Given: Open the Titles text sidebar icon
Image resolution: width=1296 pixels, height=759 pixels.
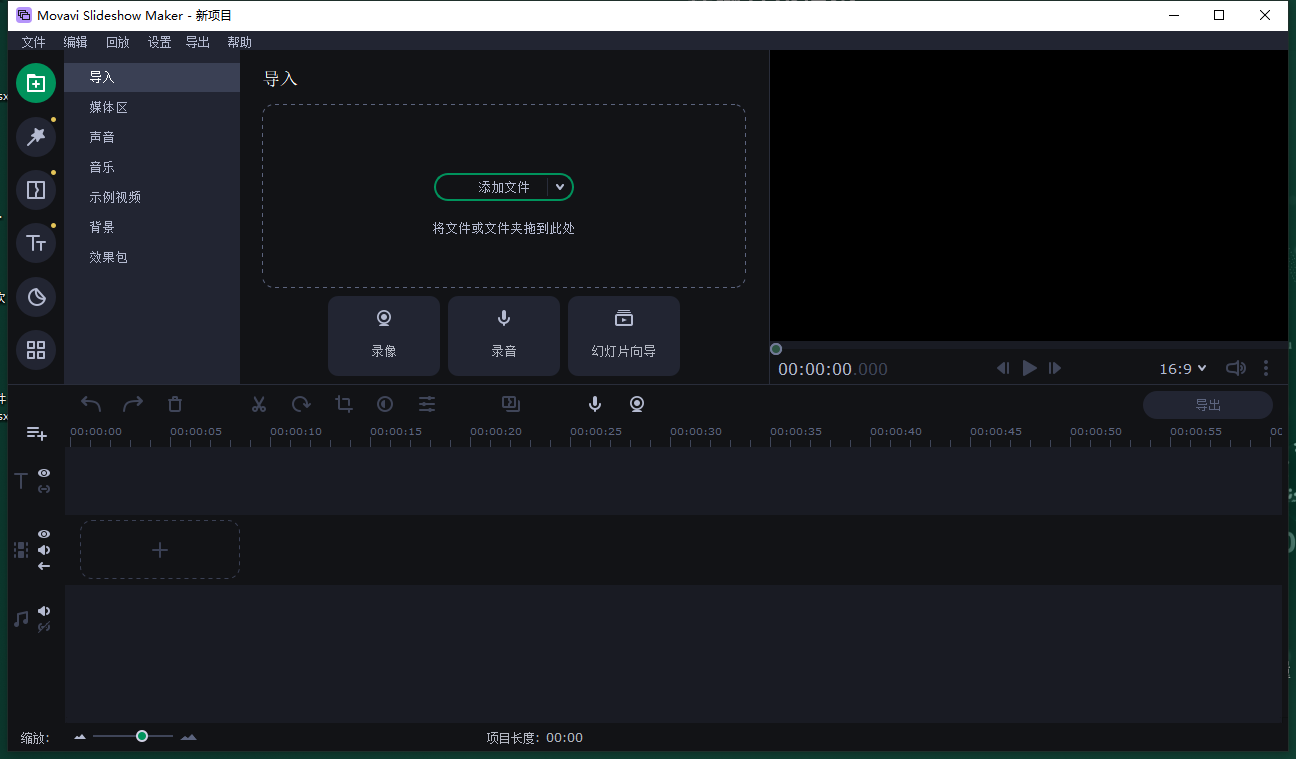Looking at the screenshot, I should 36,243.
